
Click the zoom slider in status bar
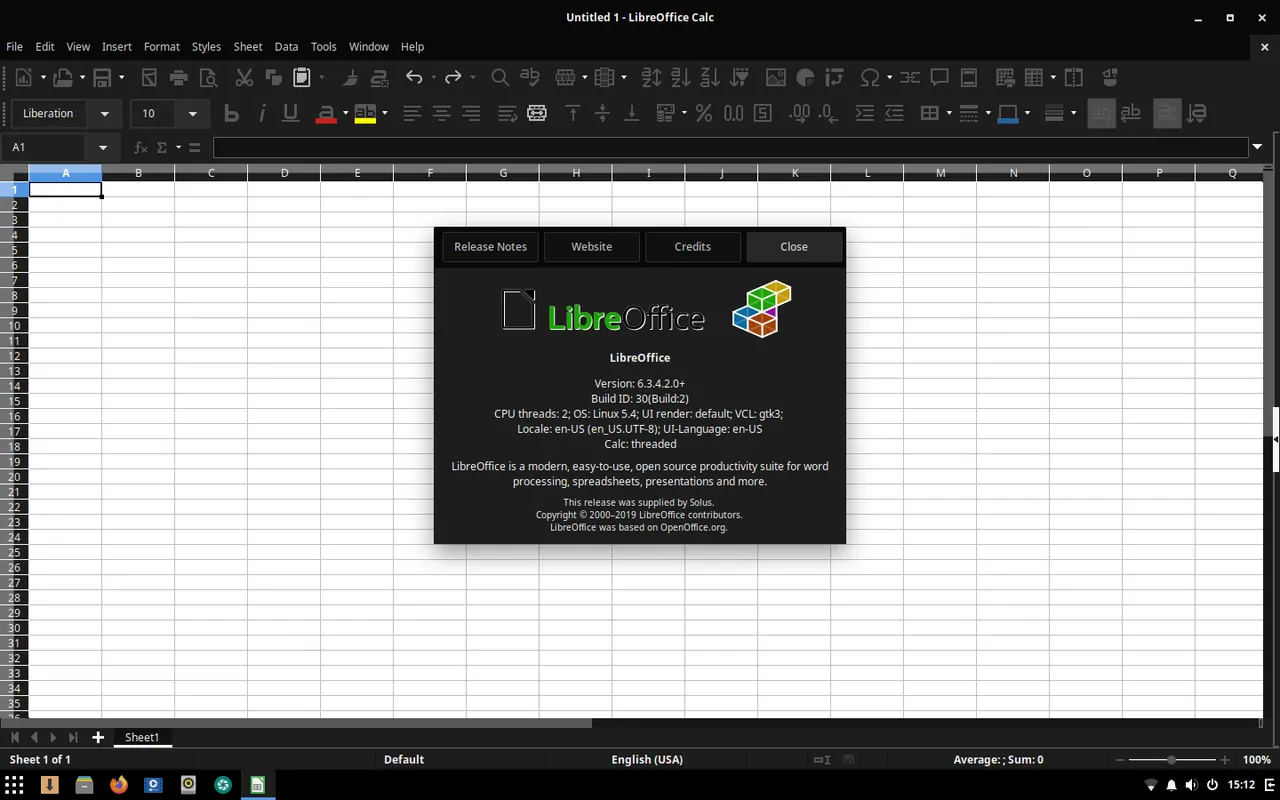[x=1171, y=760]
